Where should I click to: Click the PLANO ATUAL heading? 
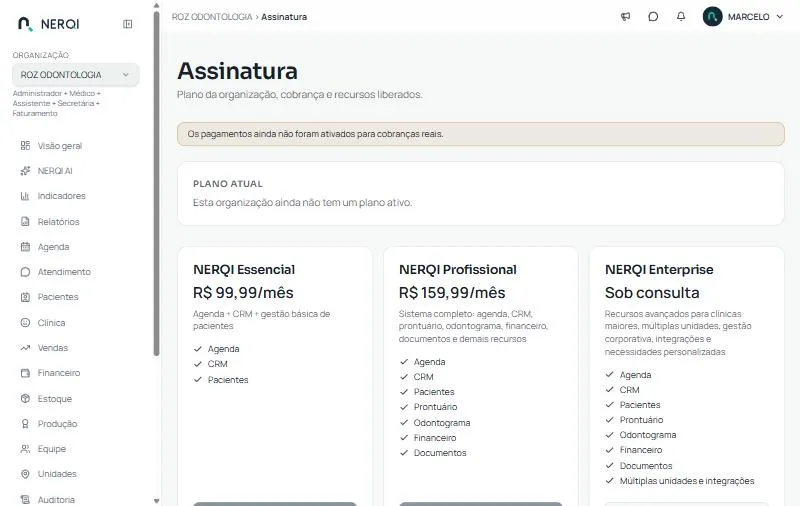tap(228, 184)
